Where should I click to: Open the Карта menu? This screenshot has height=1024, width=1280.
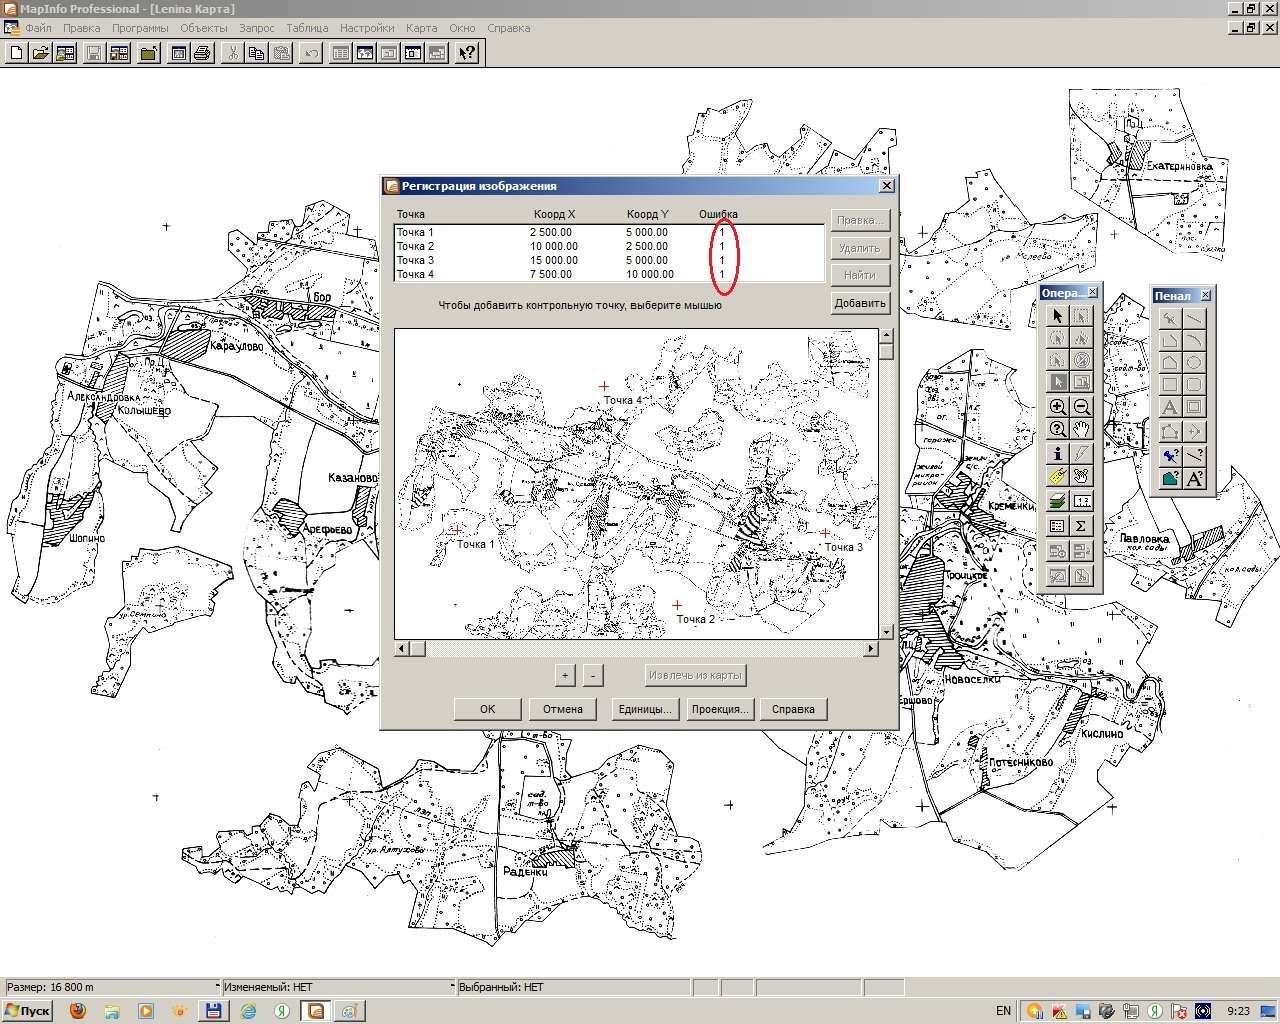pyautogui.click(x=421, y=28)
